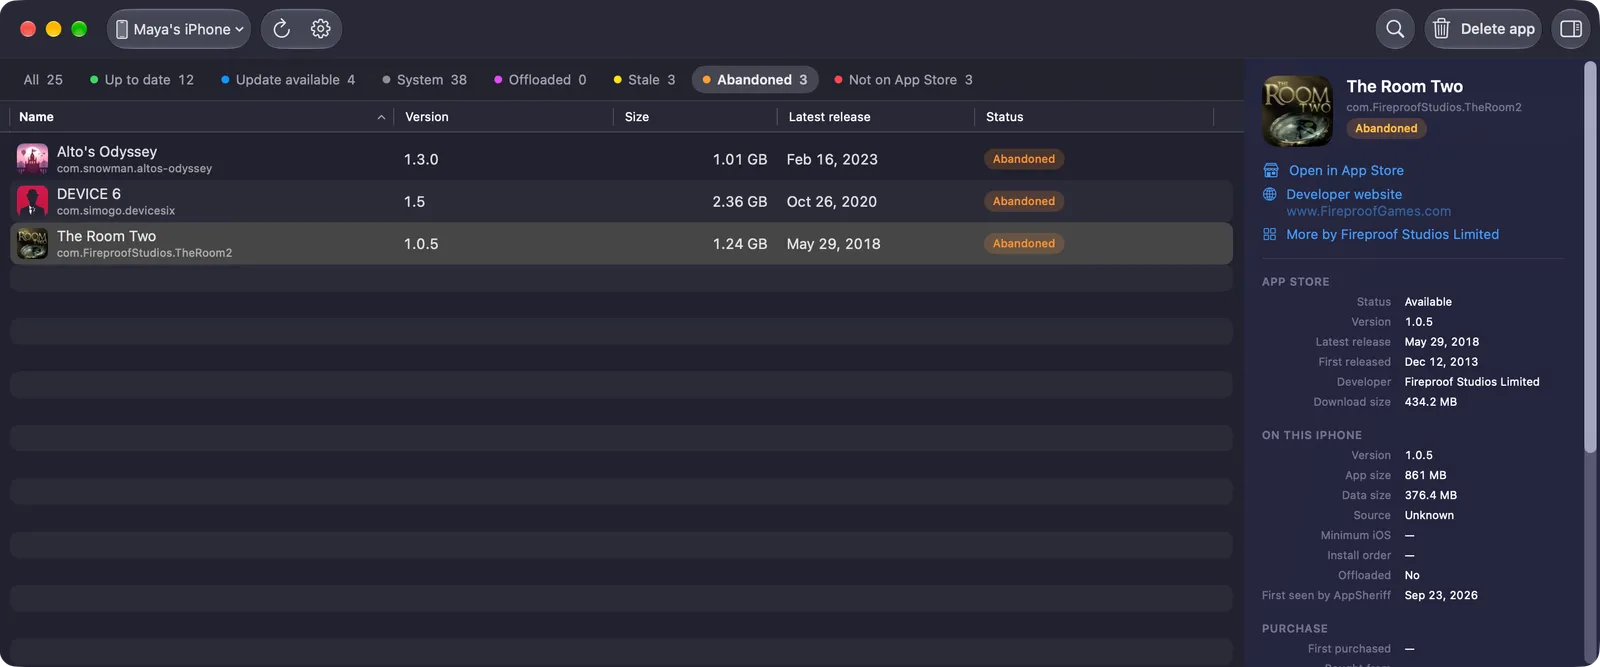Click Abandoned badge in DEVICE 6 row

click(x=1024, y=201)
